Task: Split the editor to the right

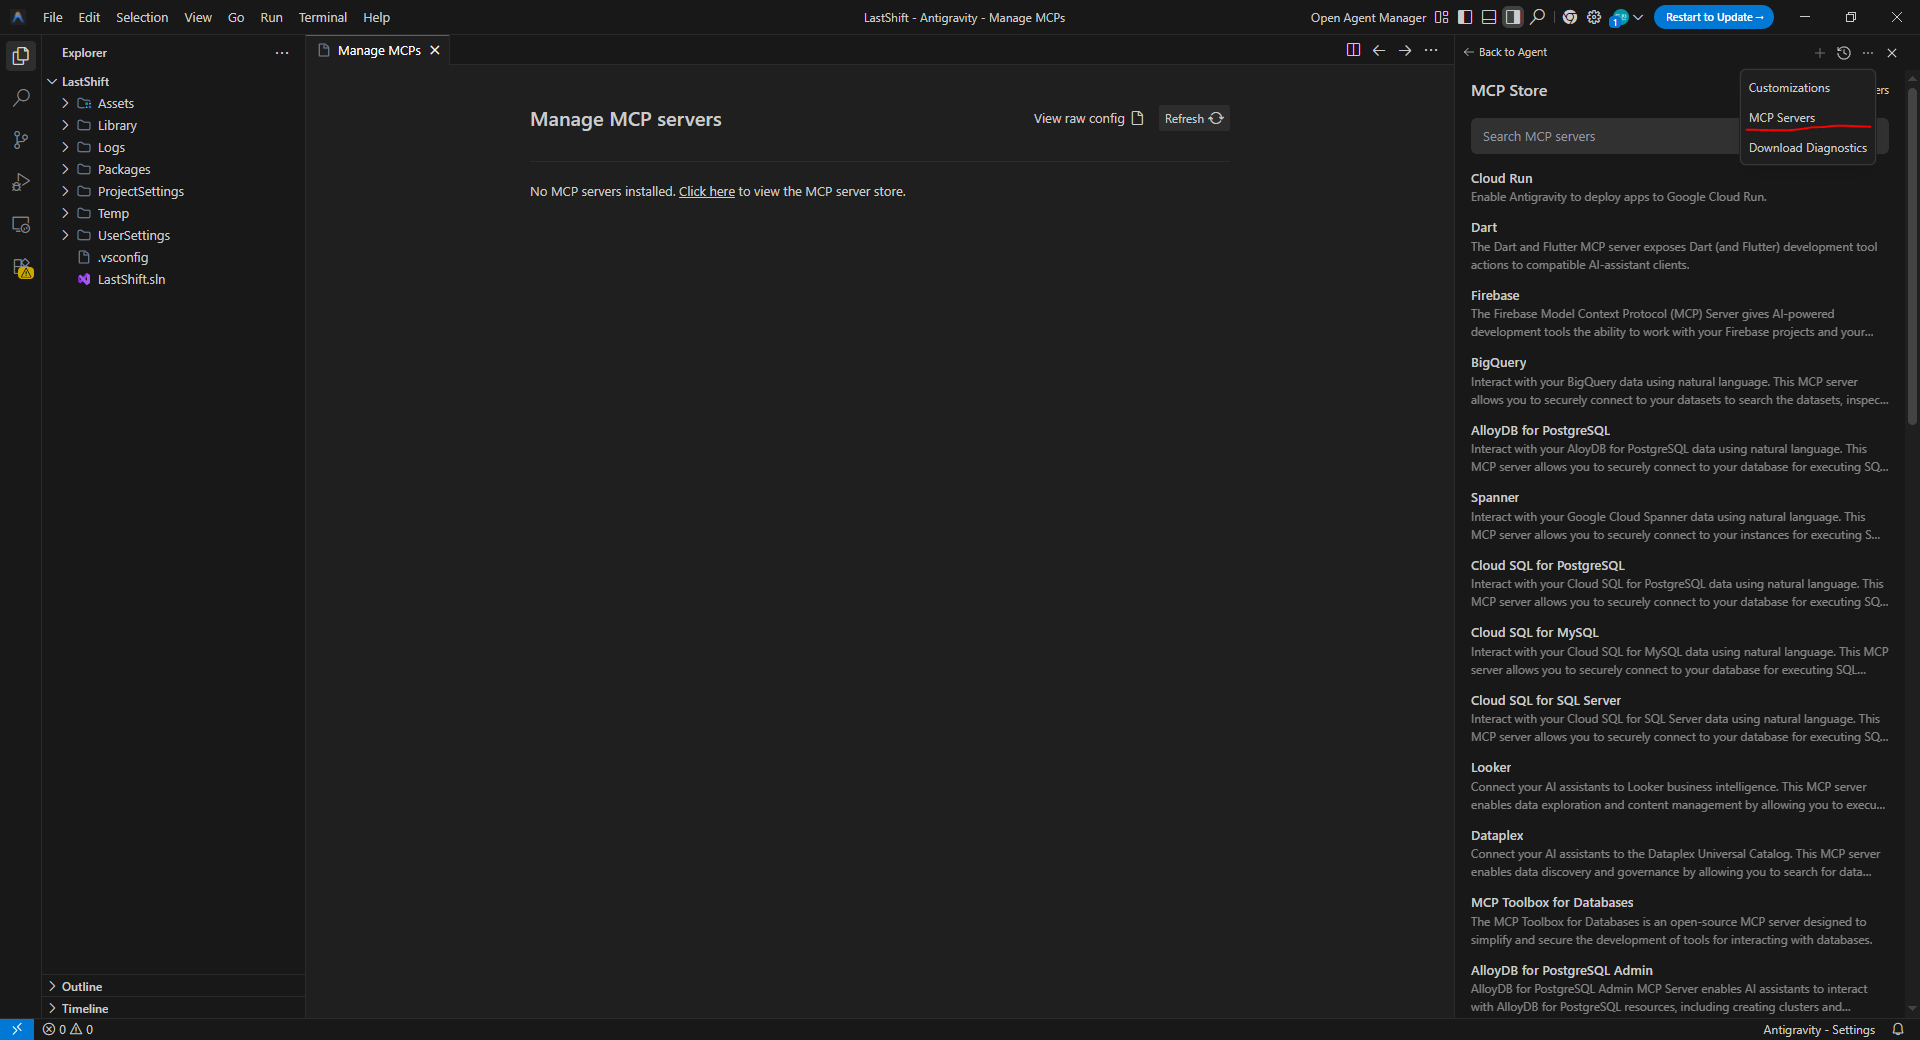Action: (1353, 50)
